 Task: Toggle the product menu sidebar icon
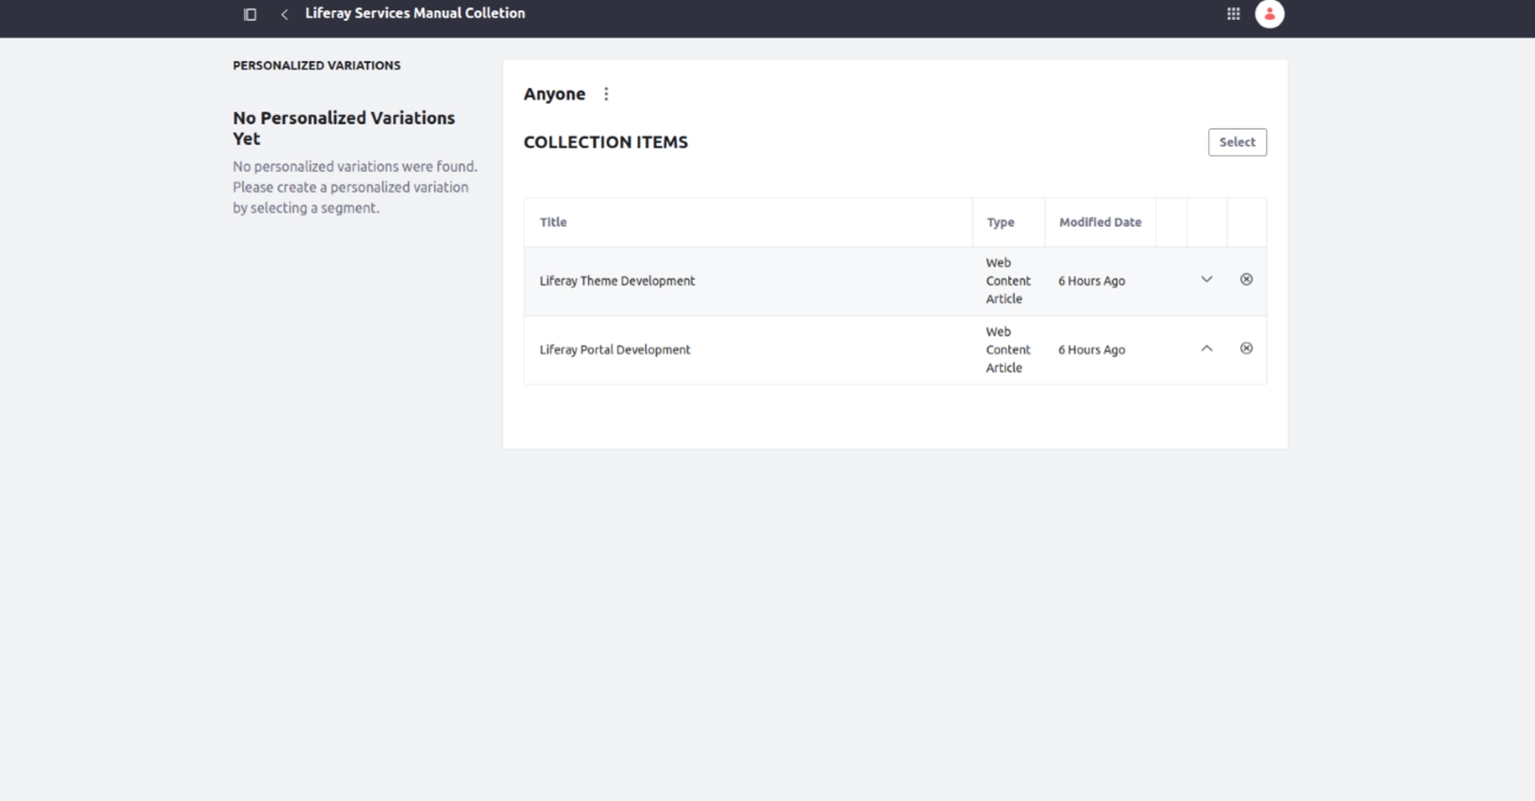[250, 14]
